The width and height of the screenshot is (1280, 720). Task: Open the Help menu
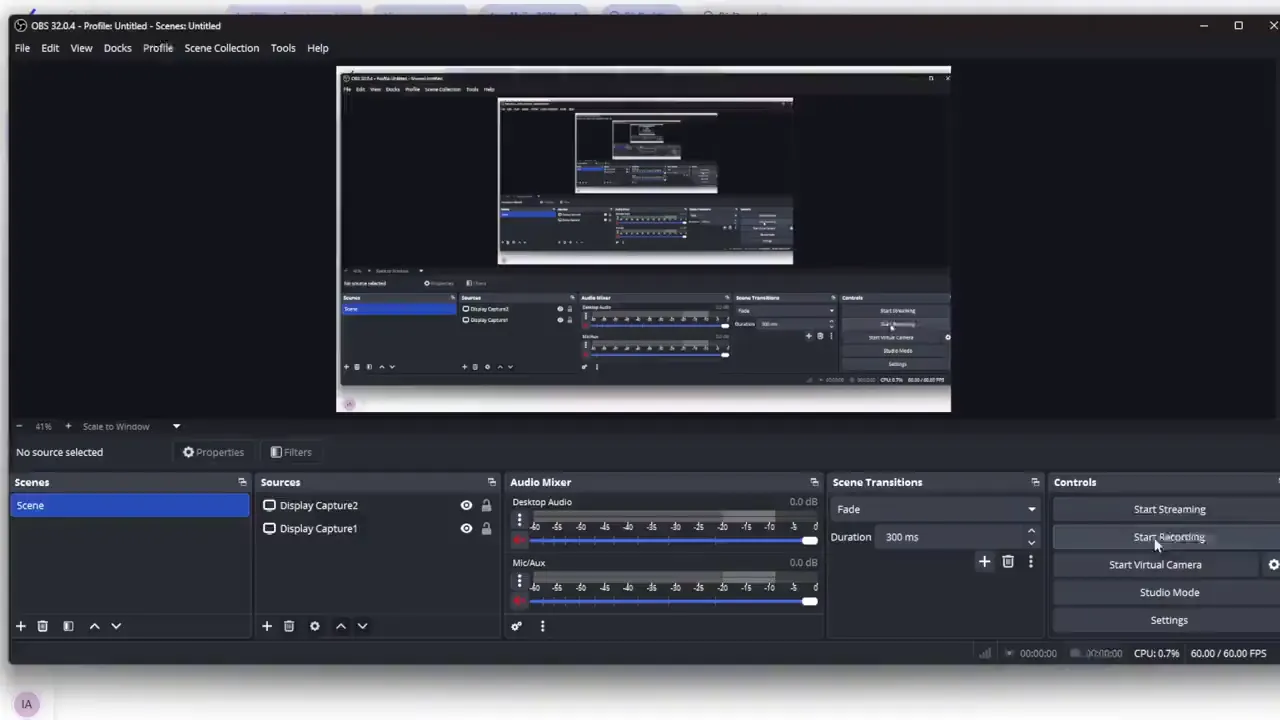318,48
